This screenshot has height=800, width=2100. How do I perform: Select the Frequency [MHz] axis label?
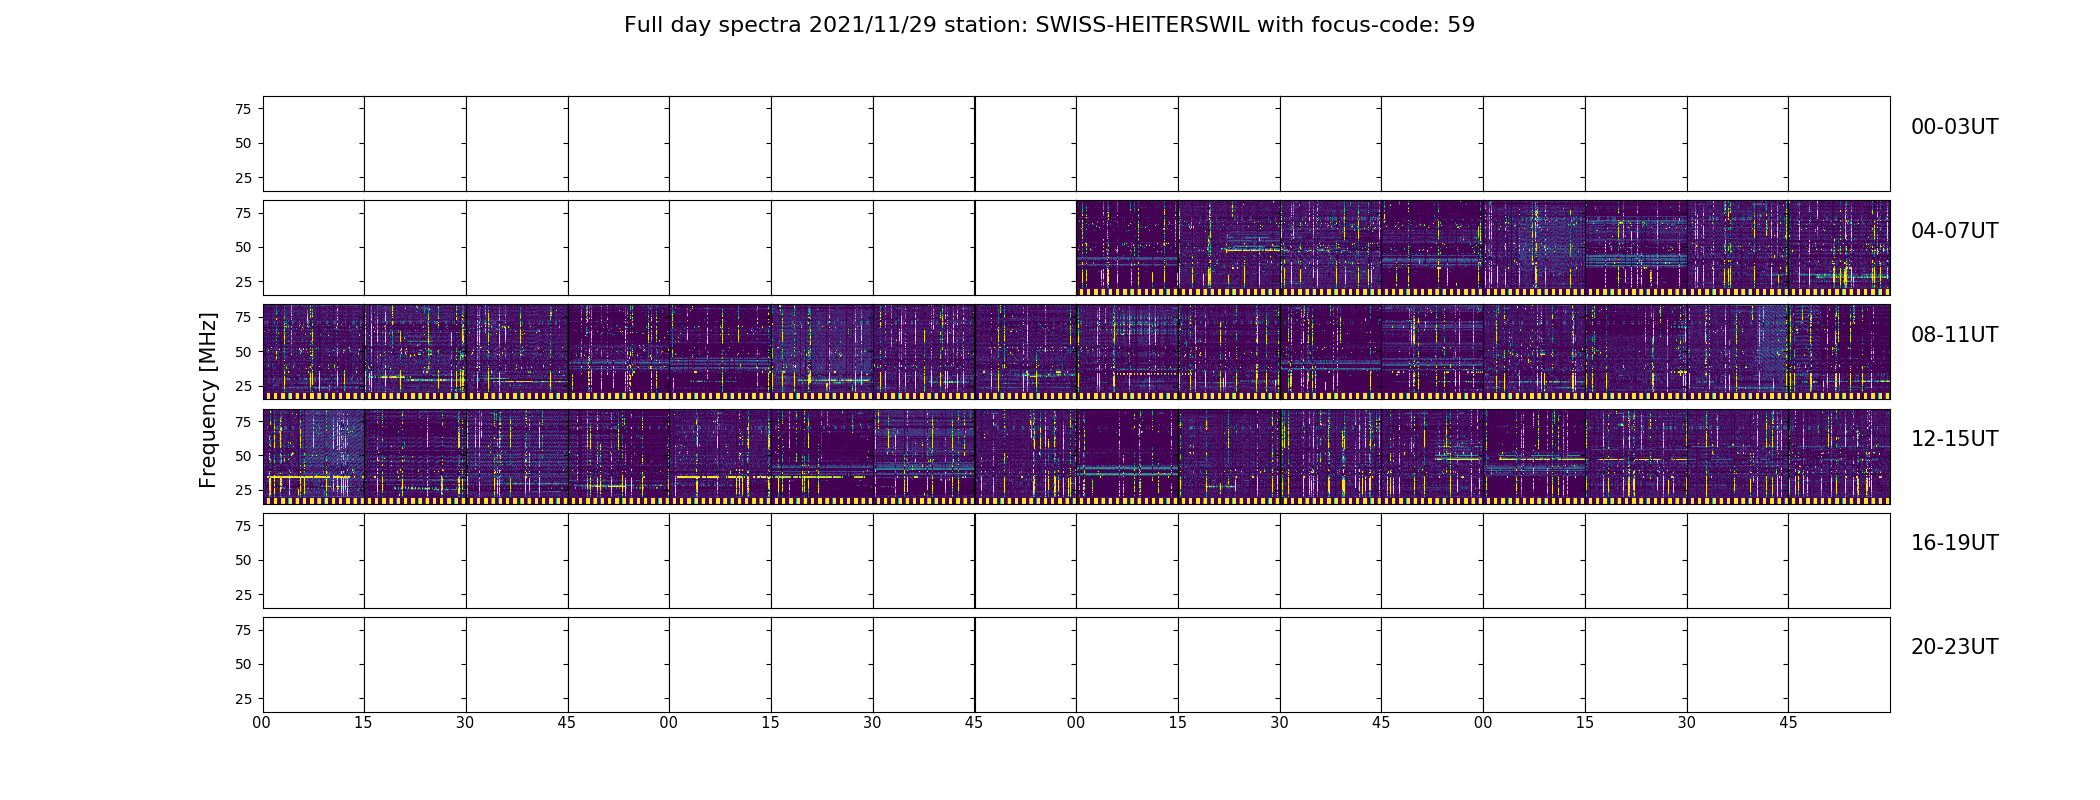tap(208, 400)
